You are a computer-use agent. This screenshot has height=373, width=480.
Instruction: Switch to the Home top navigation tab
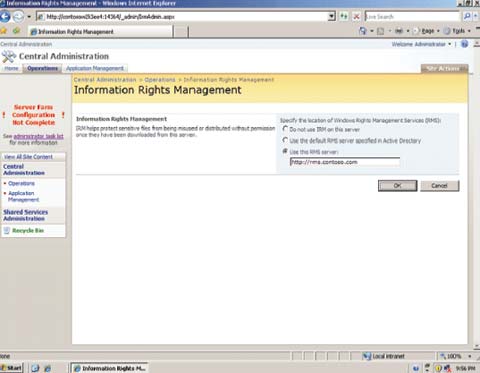(11, 68)
